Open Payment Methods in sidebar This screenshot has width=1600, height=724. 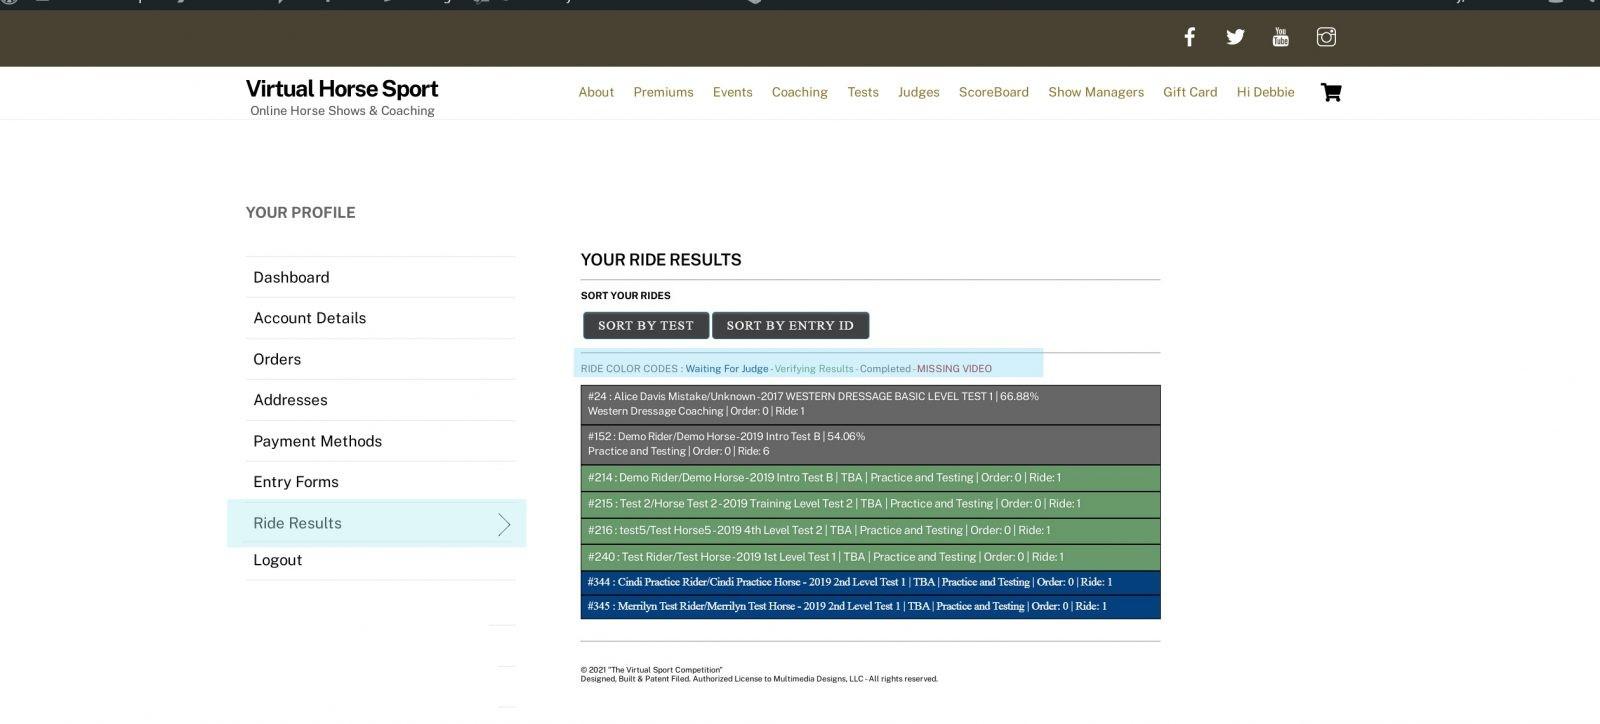click(317, 441)
